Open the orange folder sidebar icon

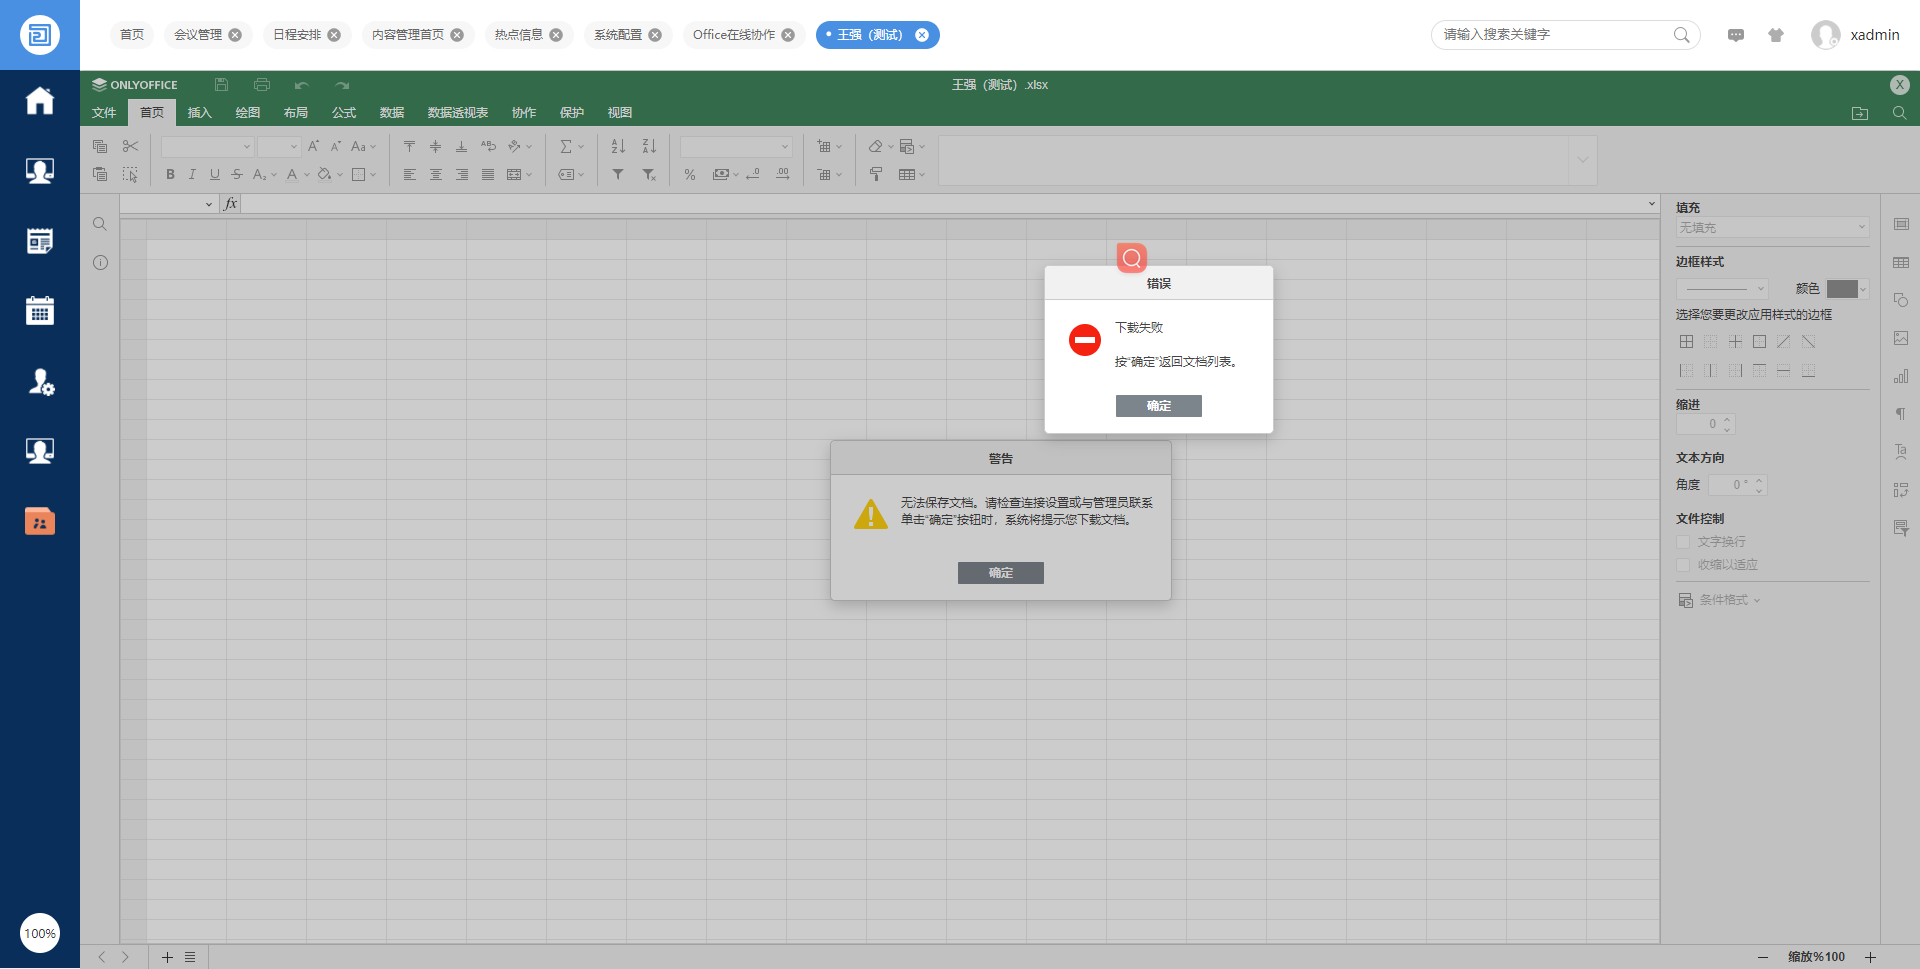click(x=40, y=521)
